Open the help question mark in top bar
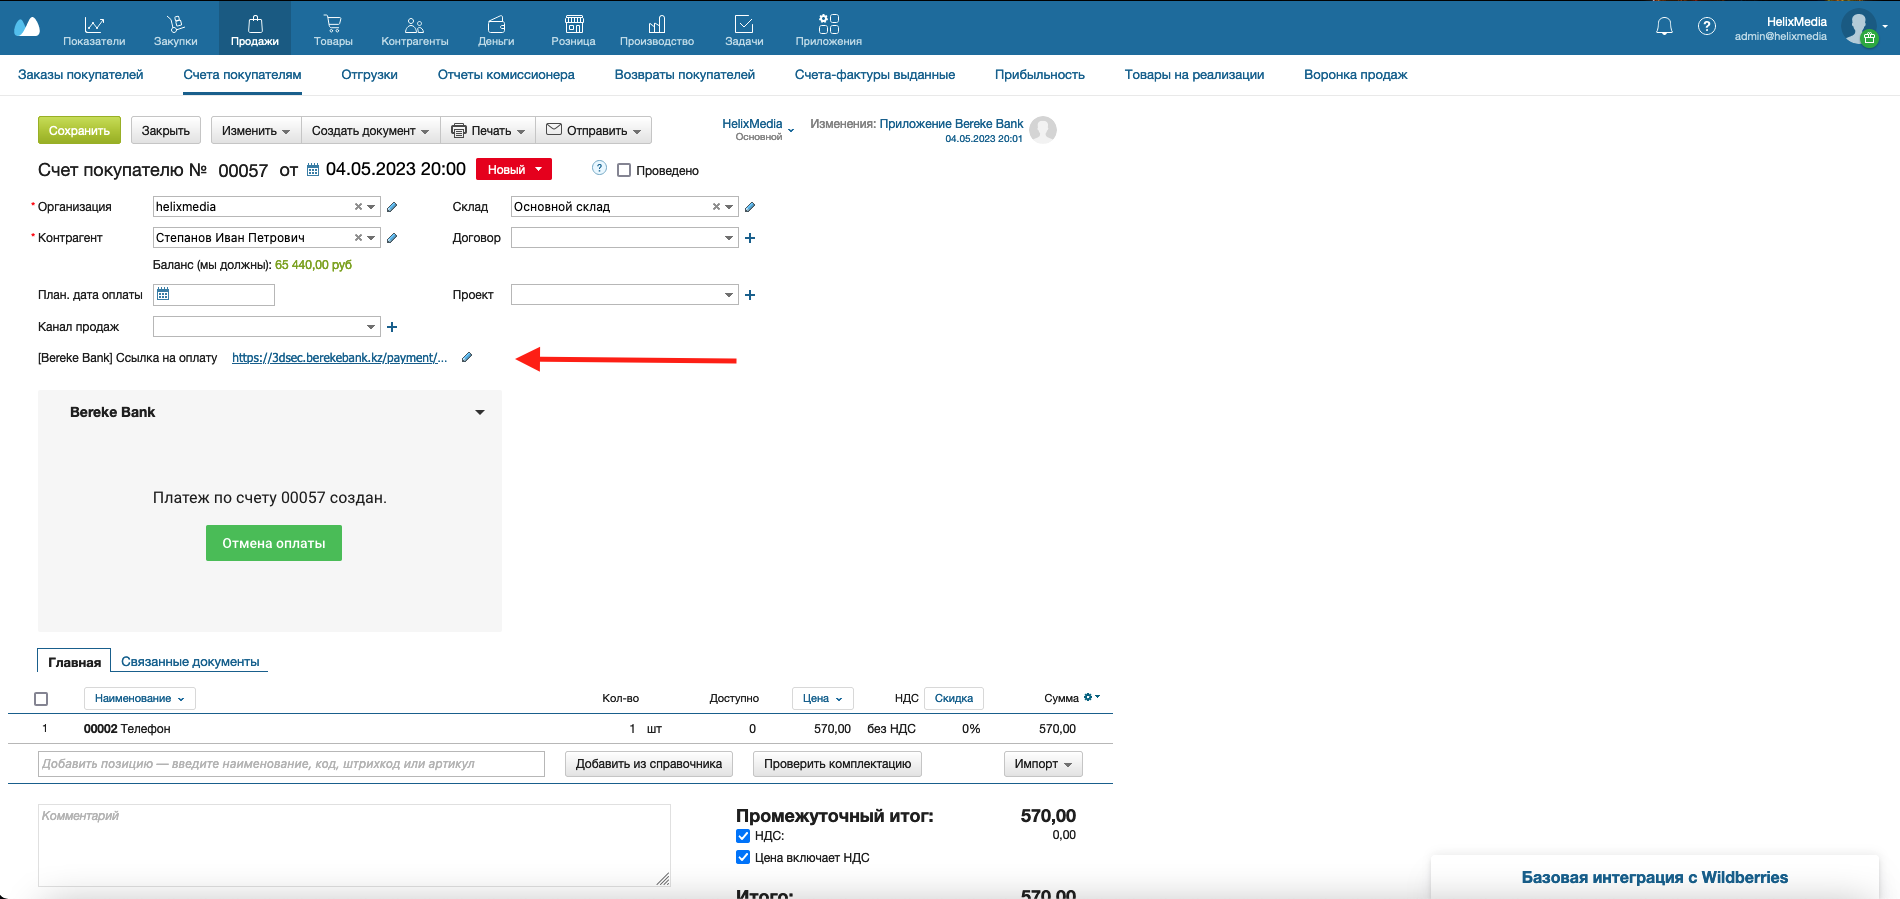Screen dimensions: 1900x899 (1707, 27)
